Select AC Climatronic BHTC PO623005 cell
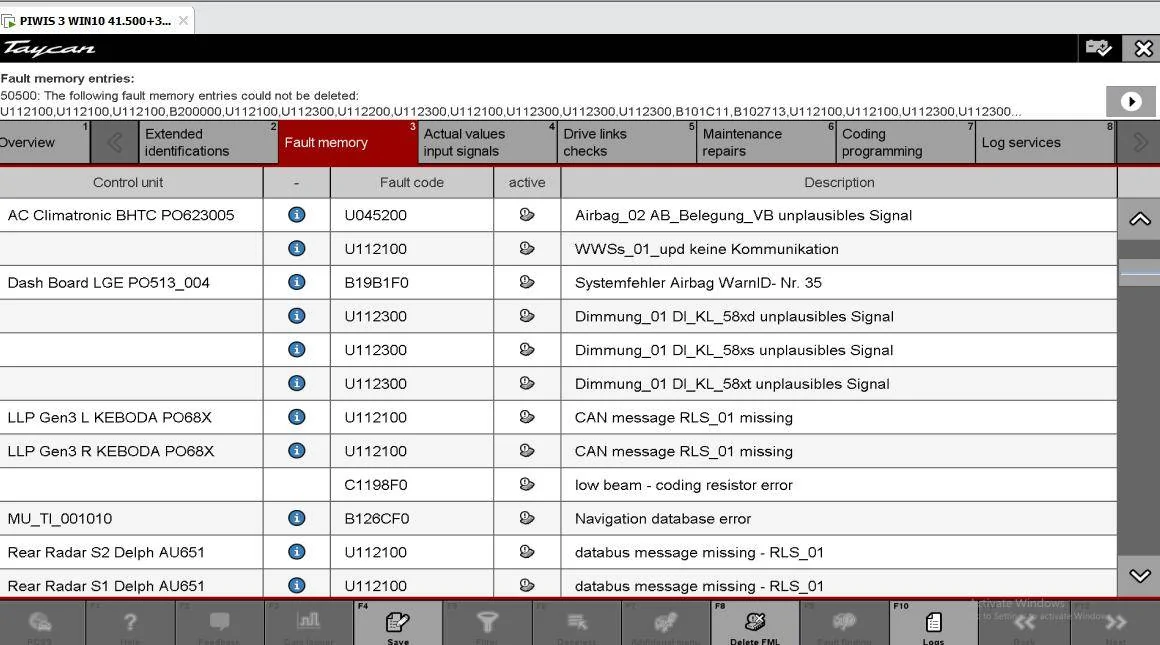This screenshot has height=645, width=1160. 131,215
